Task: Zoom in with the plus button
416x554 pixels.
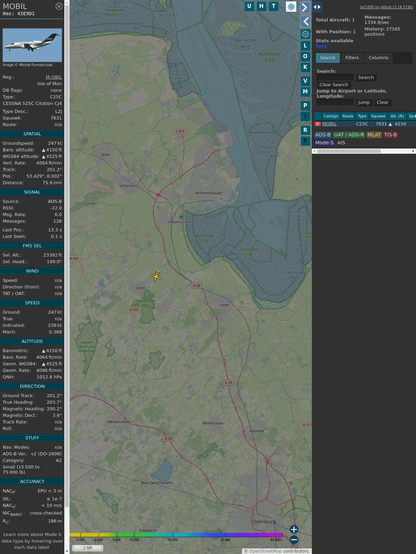Action: (294, 529)
